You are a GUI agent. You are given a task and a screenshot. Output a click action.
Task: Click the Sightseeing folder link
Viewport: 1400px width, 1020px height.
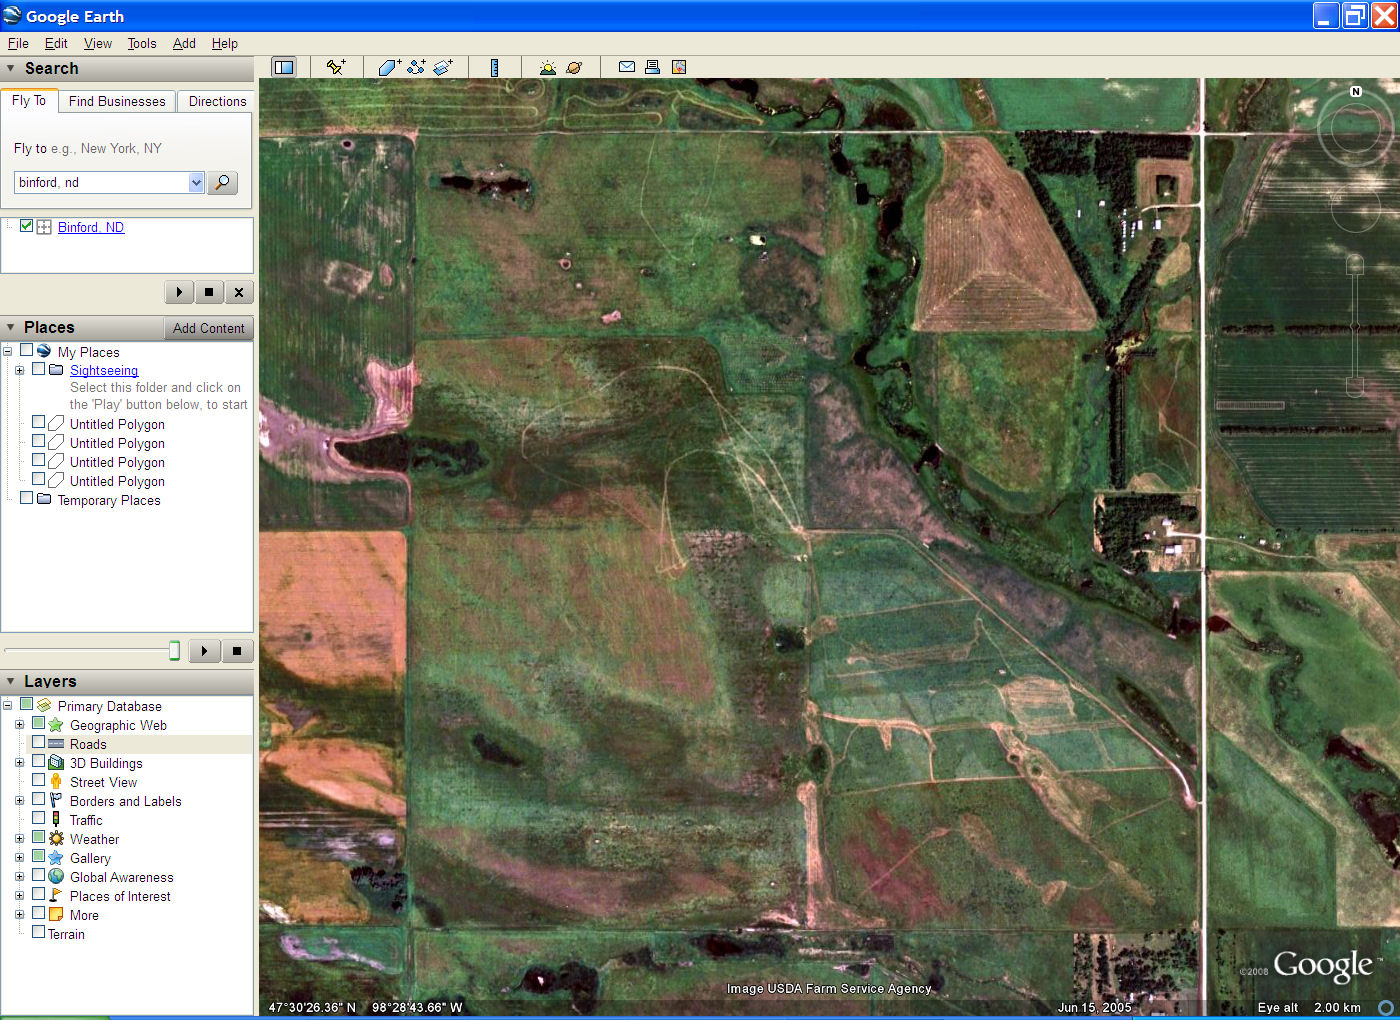pos(104,370)
